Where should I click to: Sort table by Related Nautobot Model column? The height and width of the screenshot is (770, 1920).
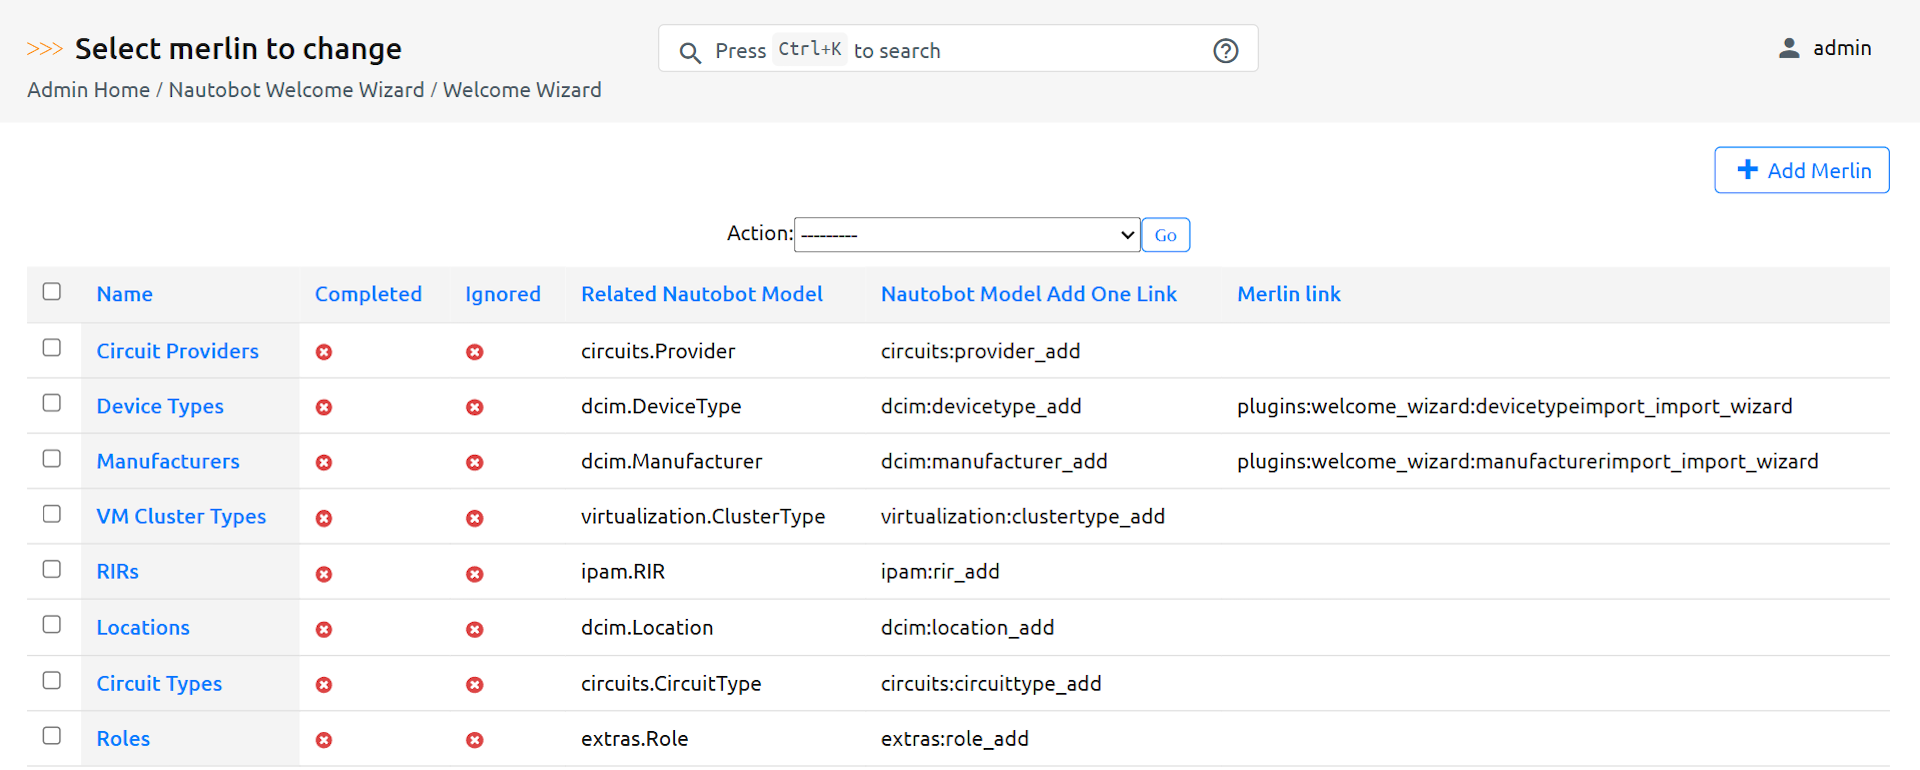(x=701, y=294)
